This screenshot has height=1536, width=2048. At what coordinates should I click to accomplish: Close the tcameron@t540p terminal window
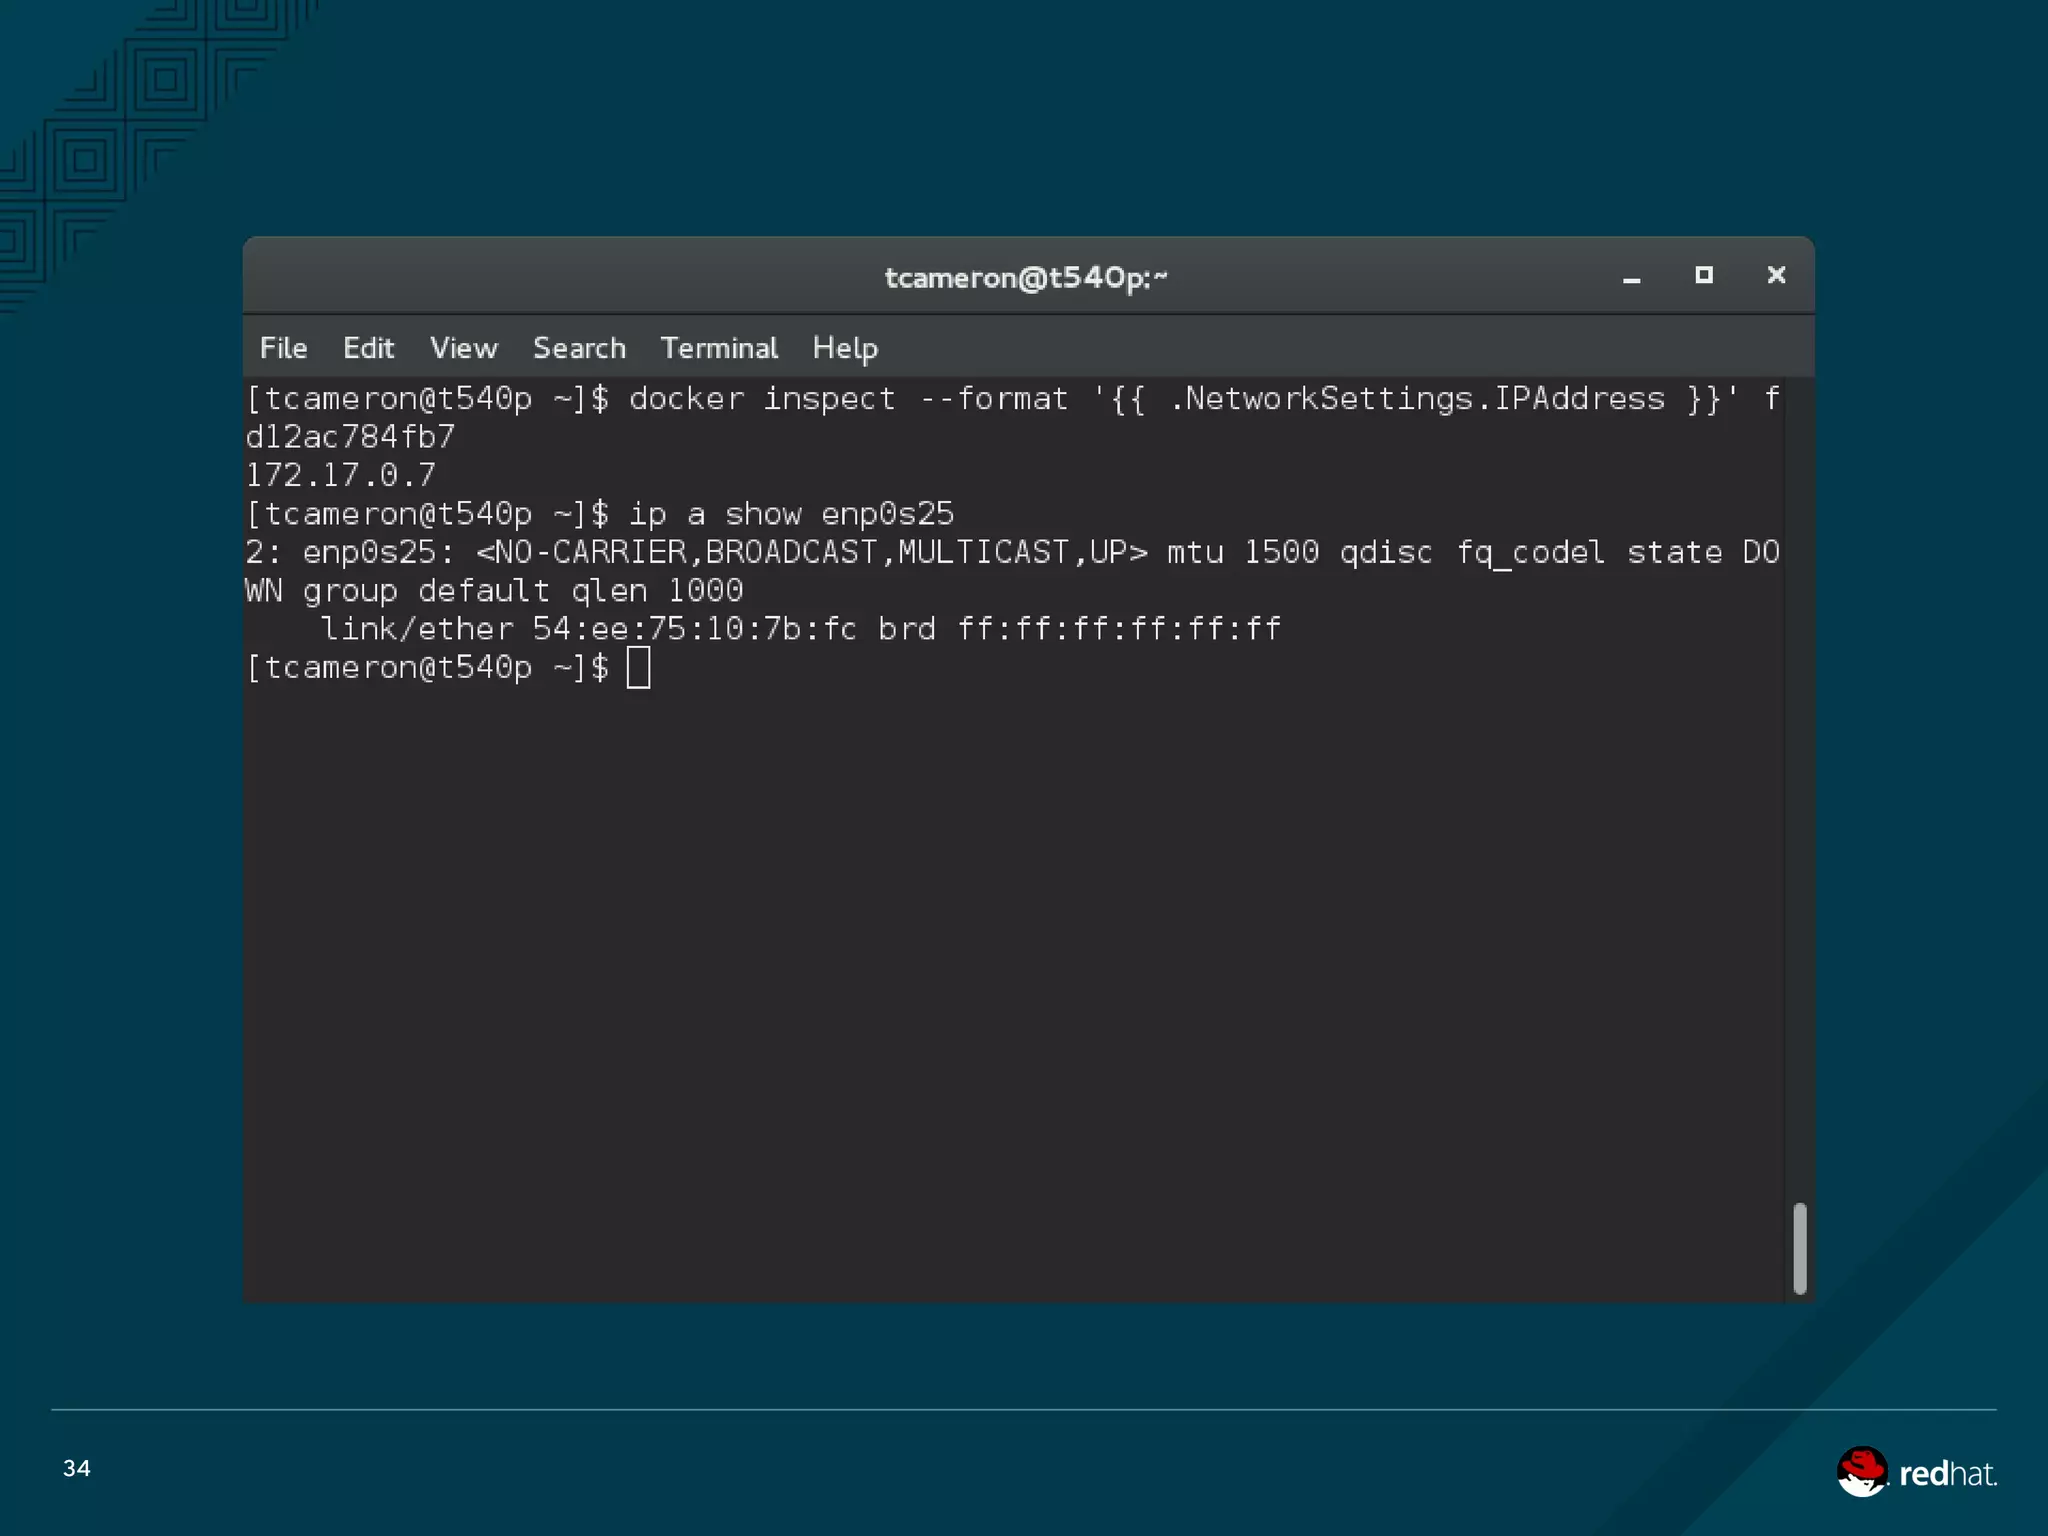coord(1776,275)
